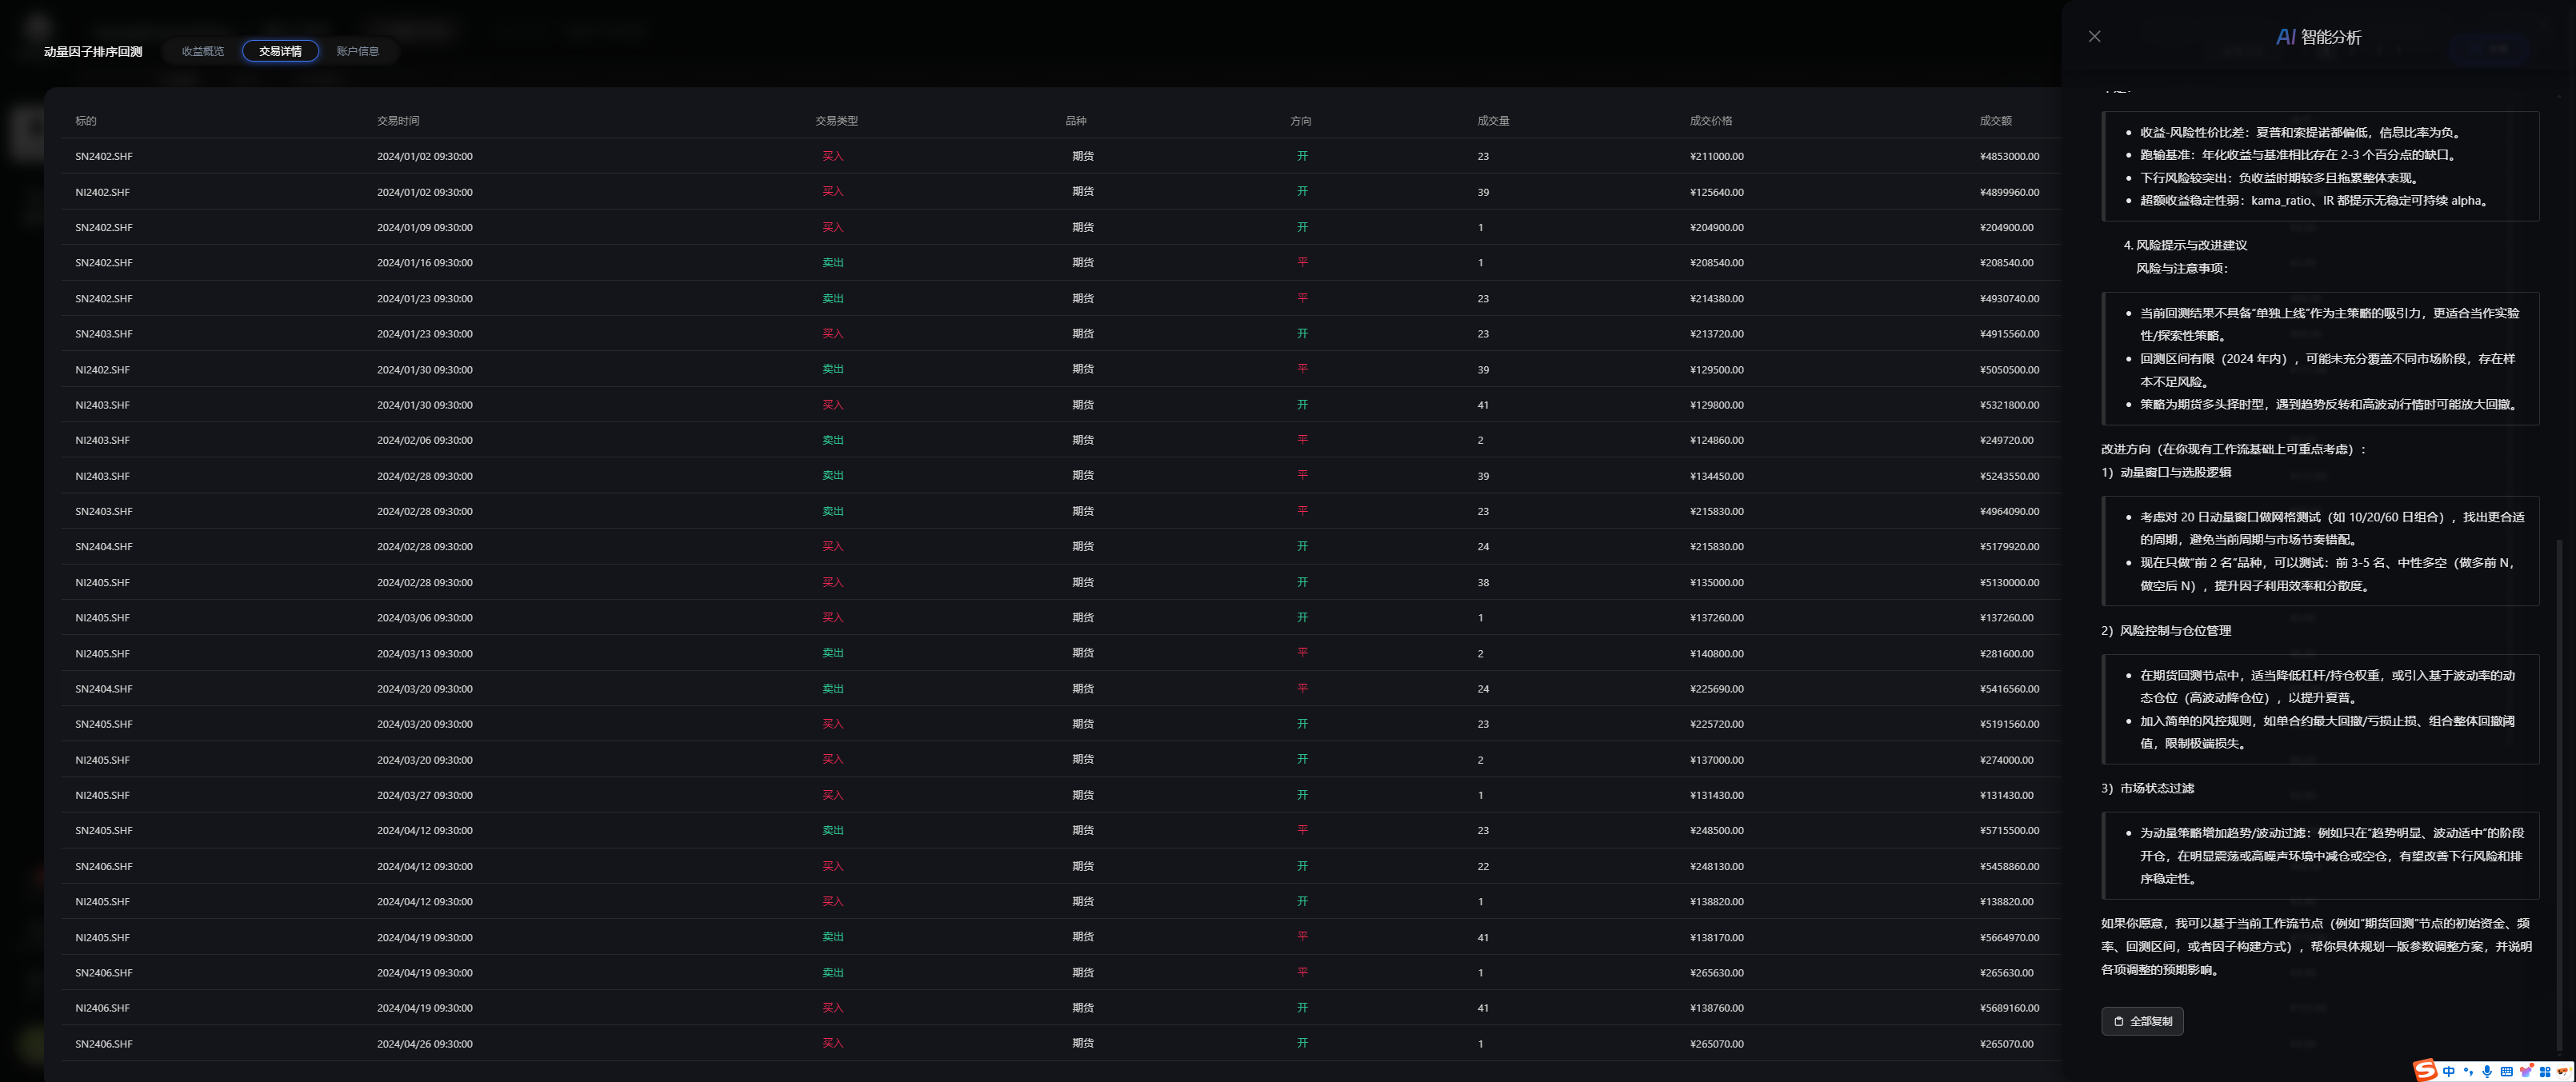
Task: Click the IME AI mascot assistant icon
Action: (2564, 1071)
